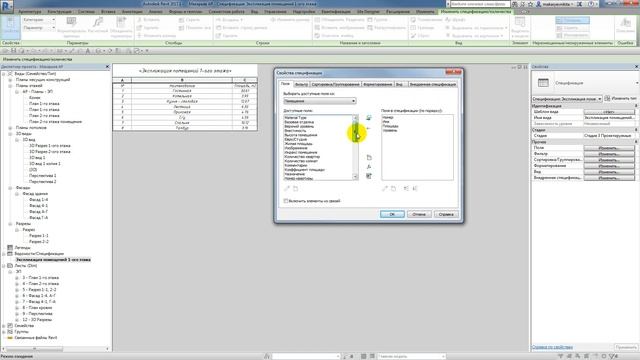Click edit pencil icon under schedule fields
The width and height of the screenshot is (640, 360).
tap(384, 189)
